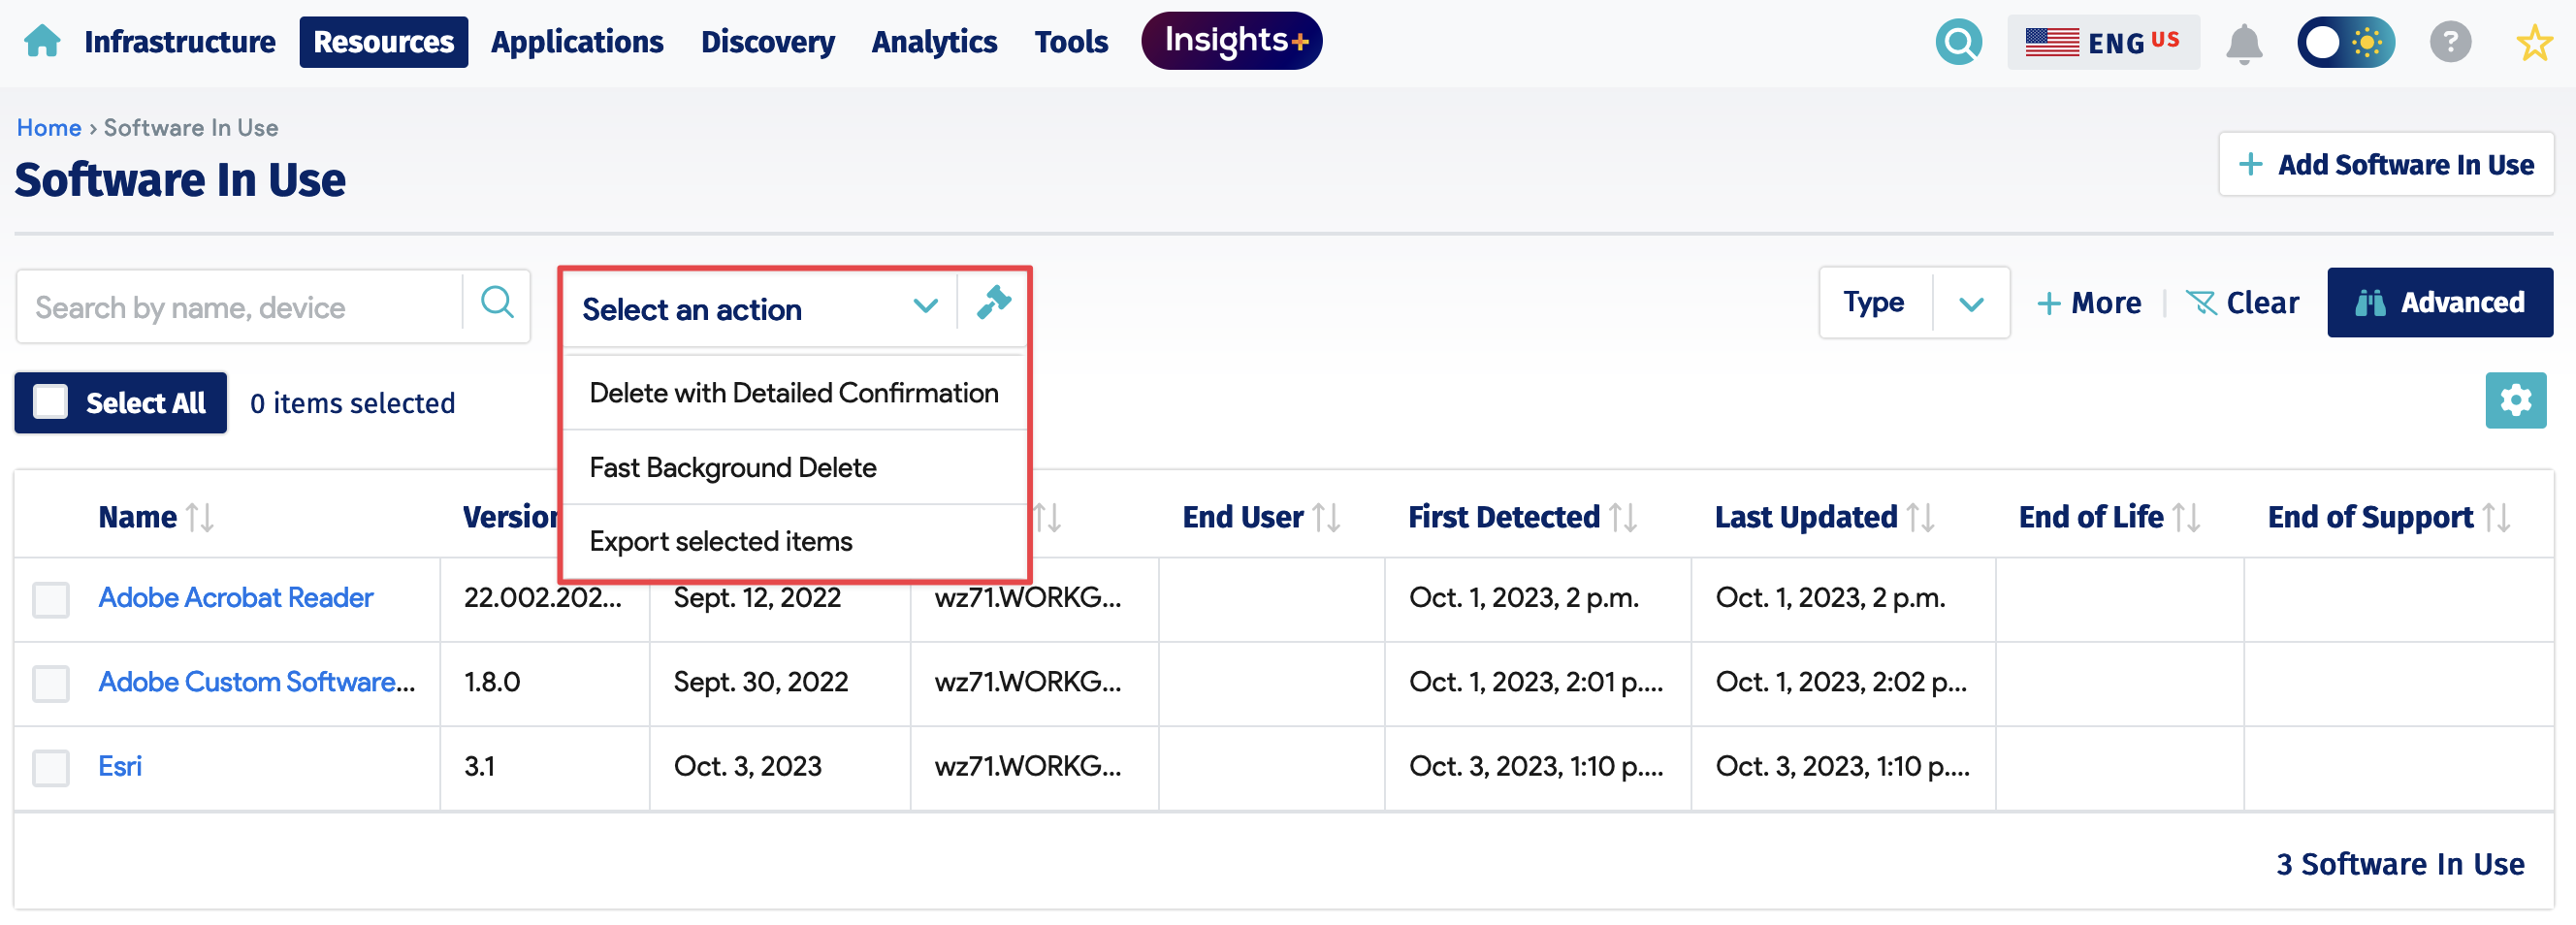This screenshot has height=925, width=2576.
Task: Click Add Software In Use button
Action: [x=2385, y=164]
